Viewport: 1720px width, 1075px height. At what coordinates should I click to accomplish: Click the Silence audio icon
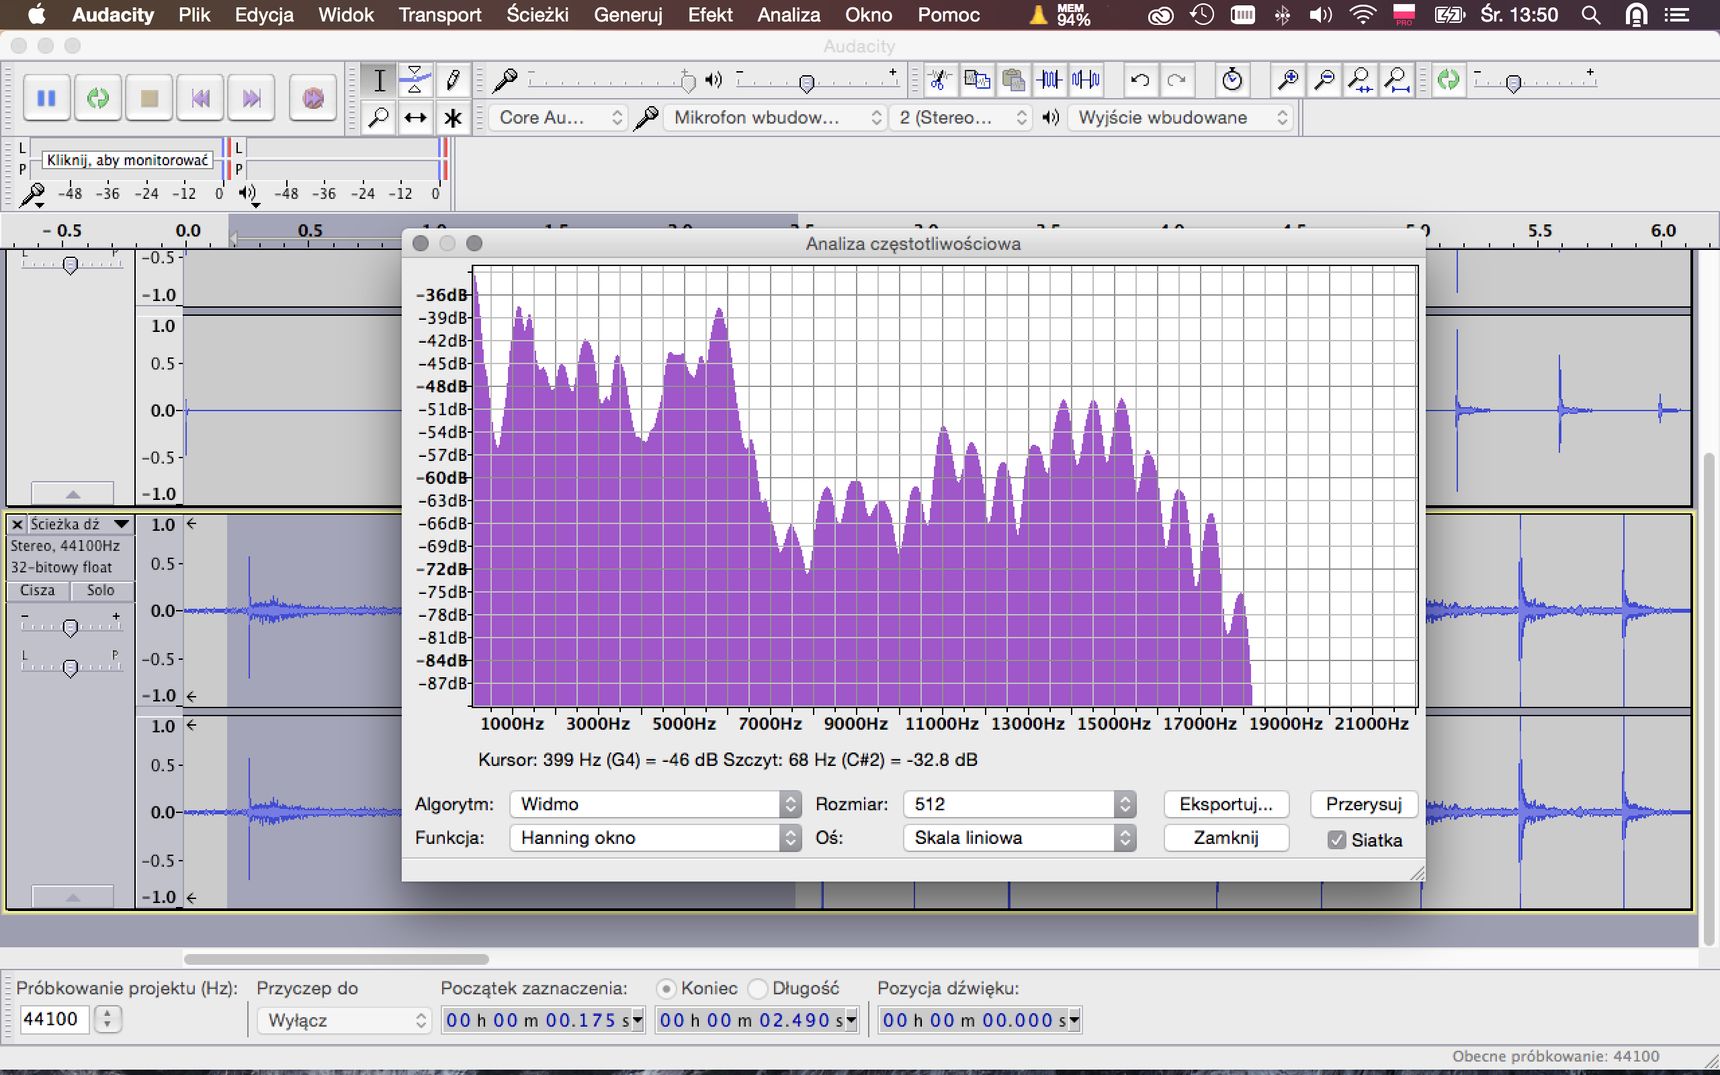(1086, 80)
